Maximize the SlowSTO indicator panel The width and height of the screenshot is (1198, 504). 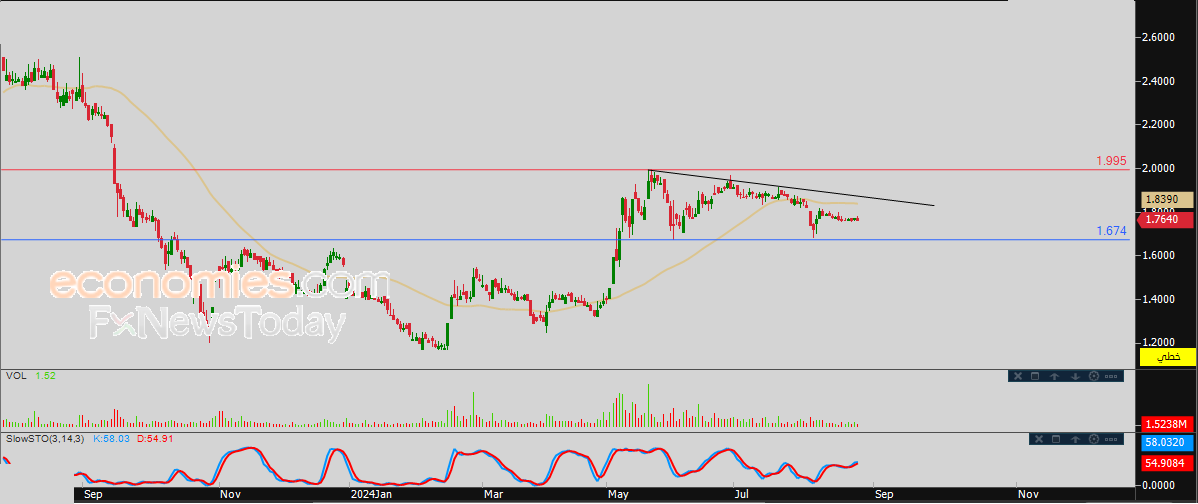coord(1056,439)
